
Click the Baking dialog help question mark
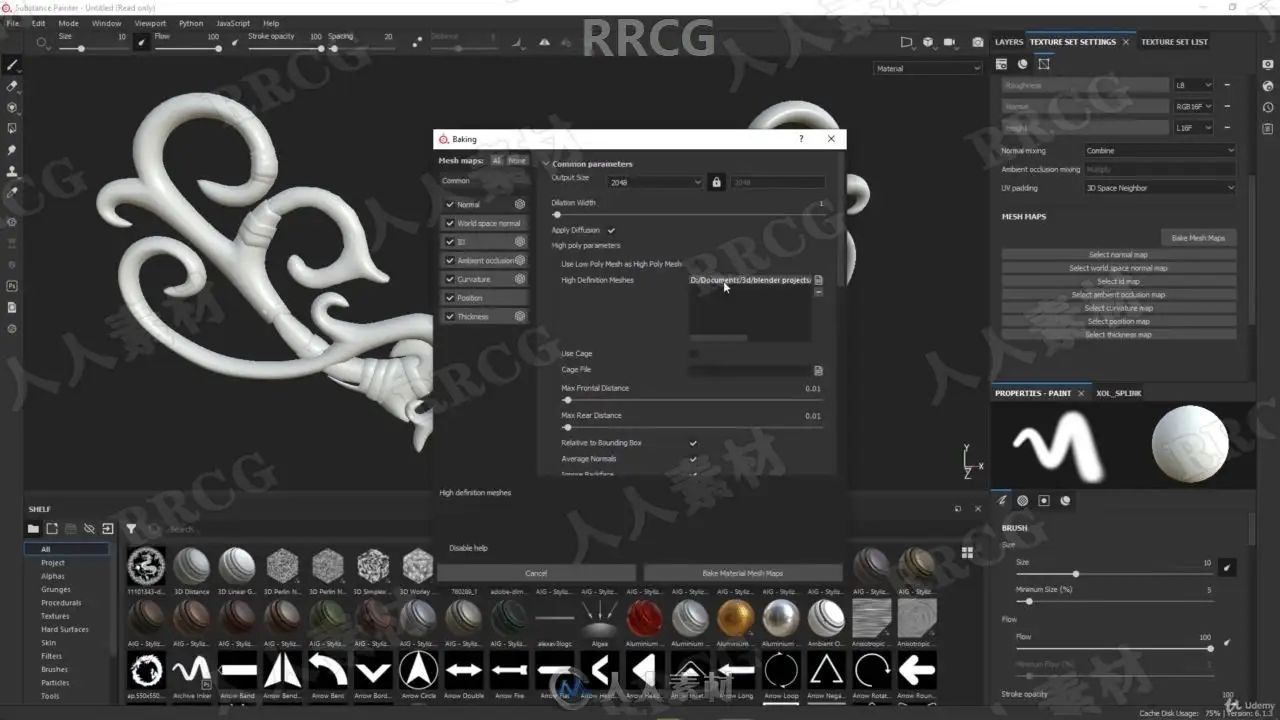[x=800, y=139]
